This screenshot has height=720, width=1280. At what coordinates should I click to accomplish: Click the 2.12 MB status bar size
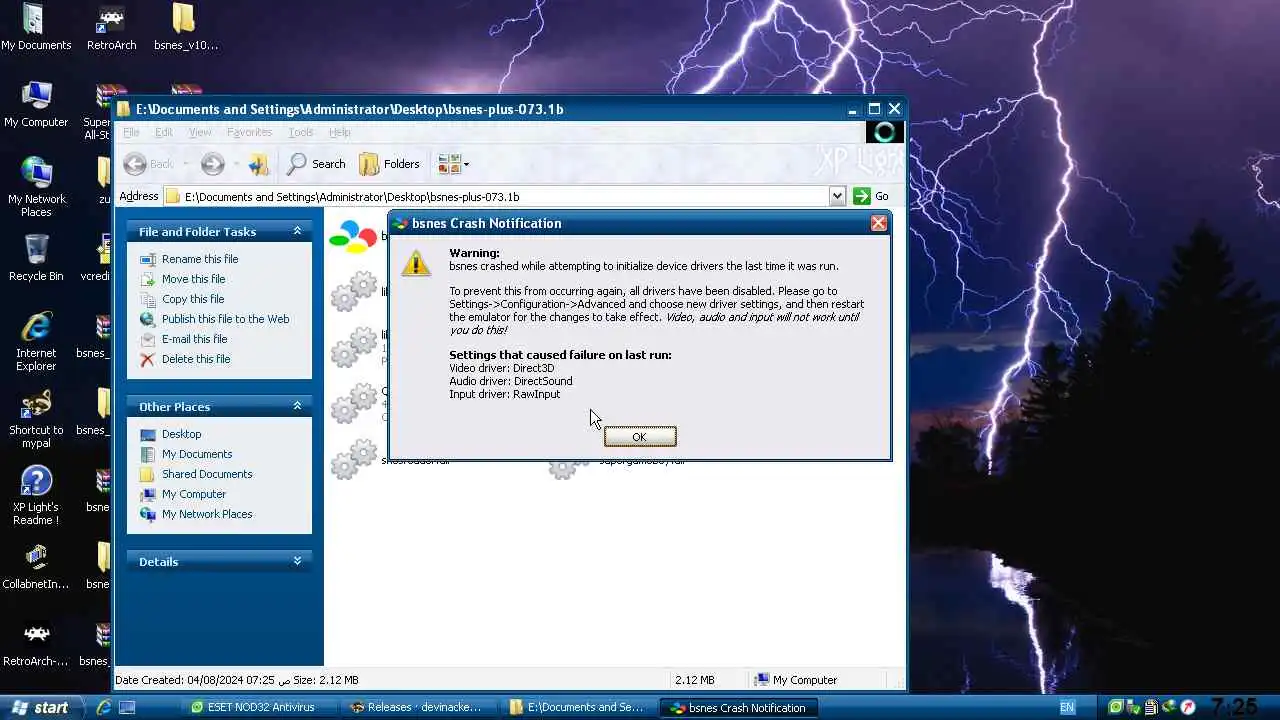click(x=694, y=680)
